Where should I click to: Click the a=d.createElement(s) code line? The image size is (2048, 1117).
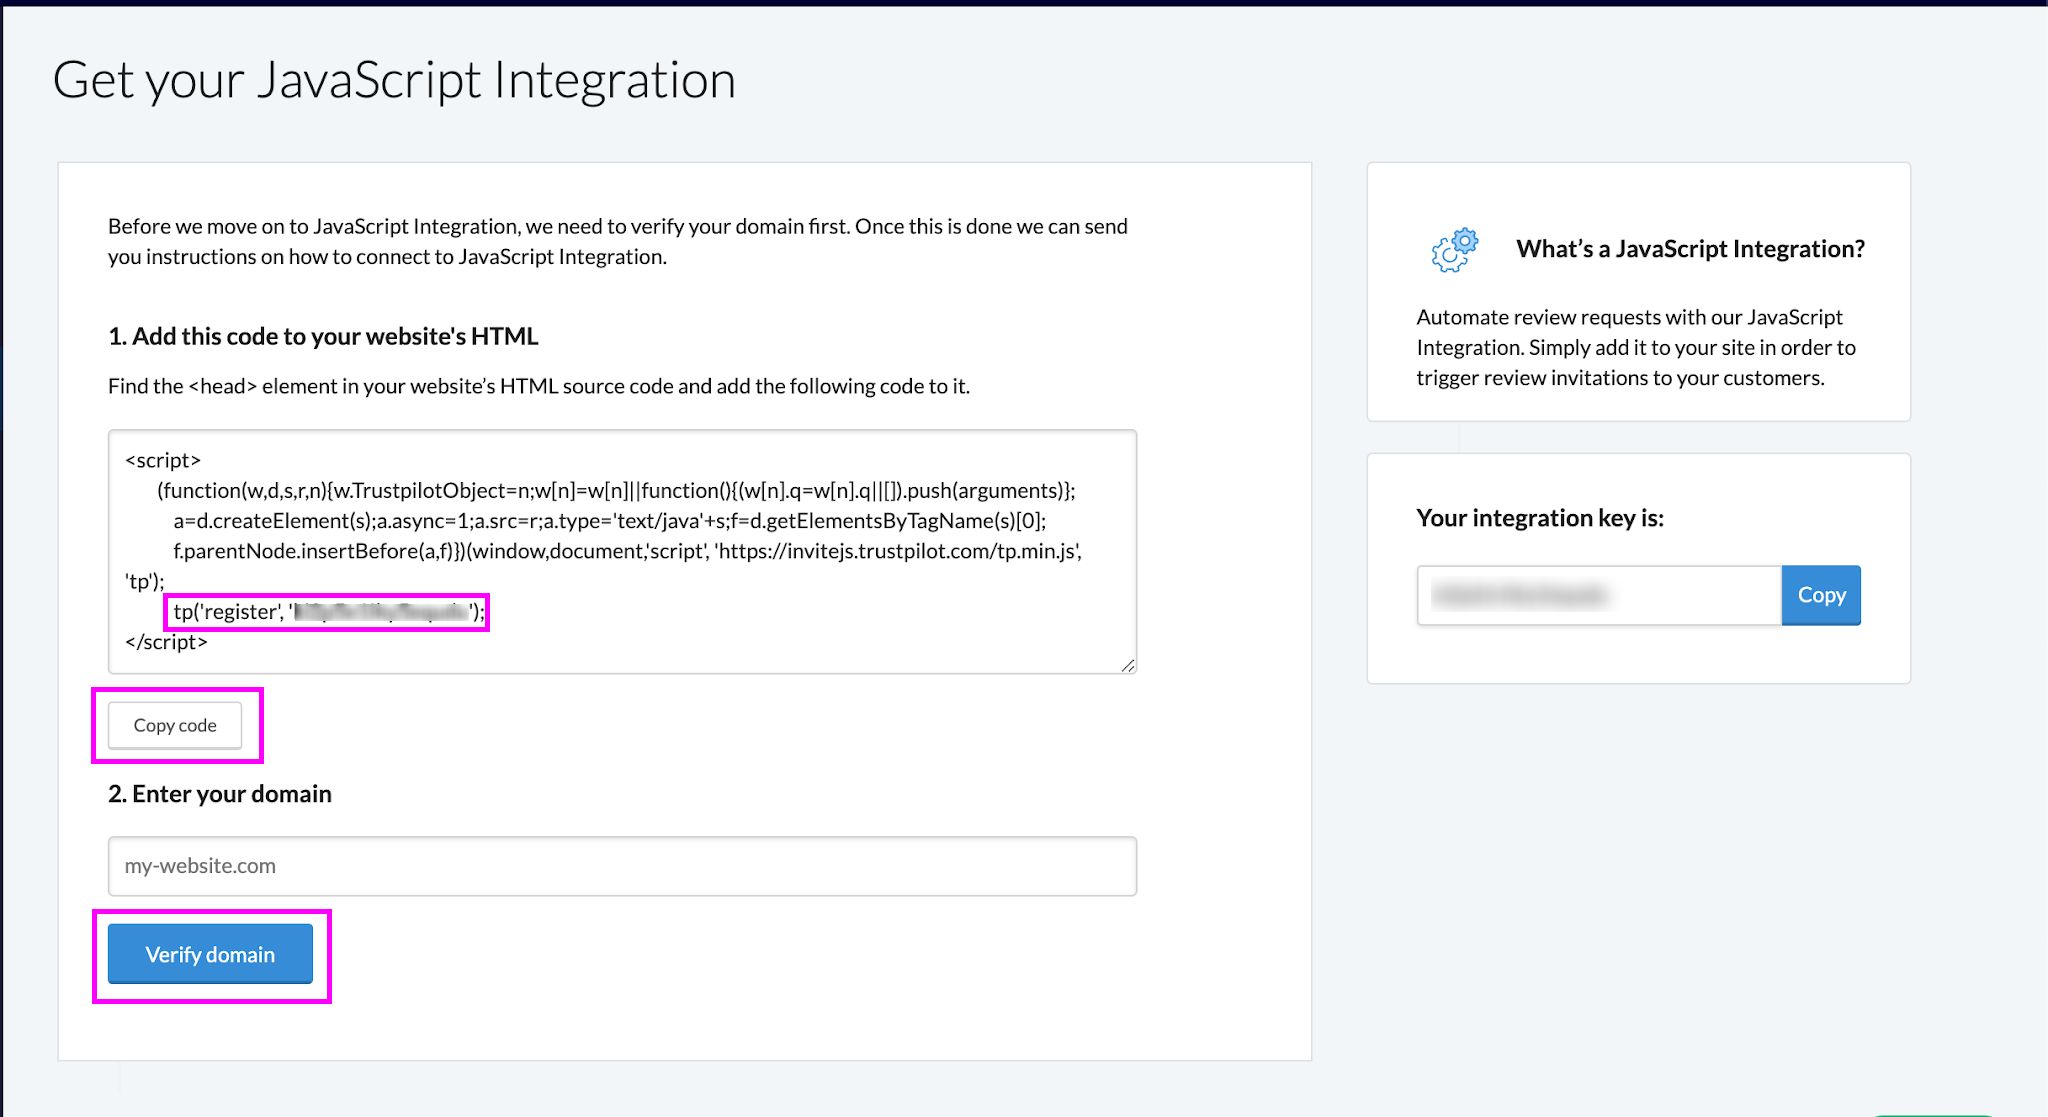(x=610, y=520)
